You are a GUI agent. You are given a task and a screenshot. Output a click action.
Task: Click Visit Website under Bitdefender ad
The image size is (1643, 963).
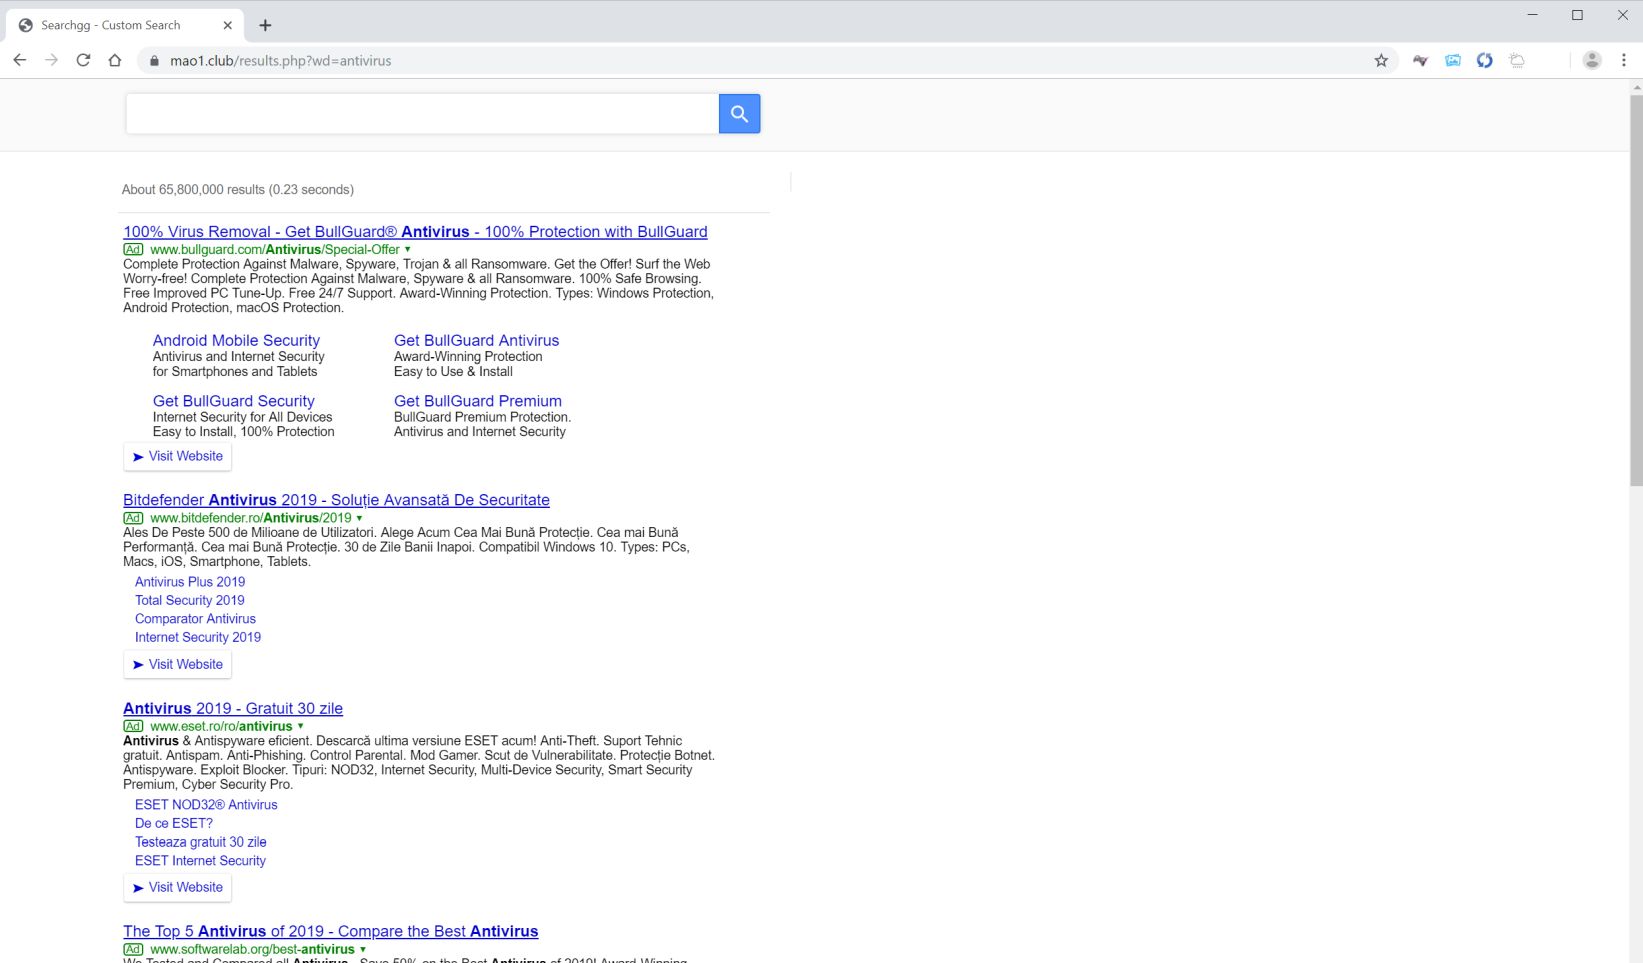[177, 664]
